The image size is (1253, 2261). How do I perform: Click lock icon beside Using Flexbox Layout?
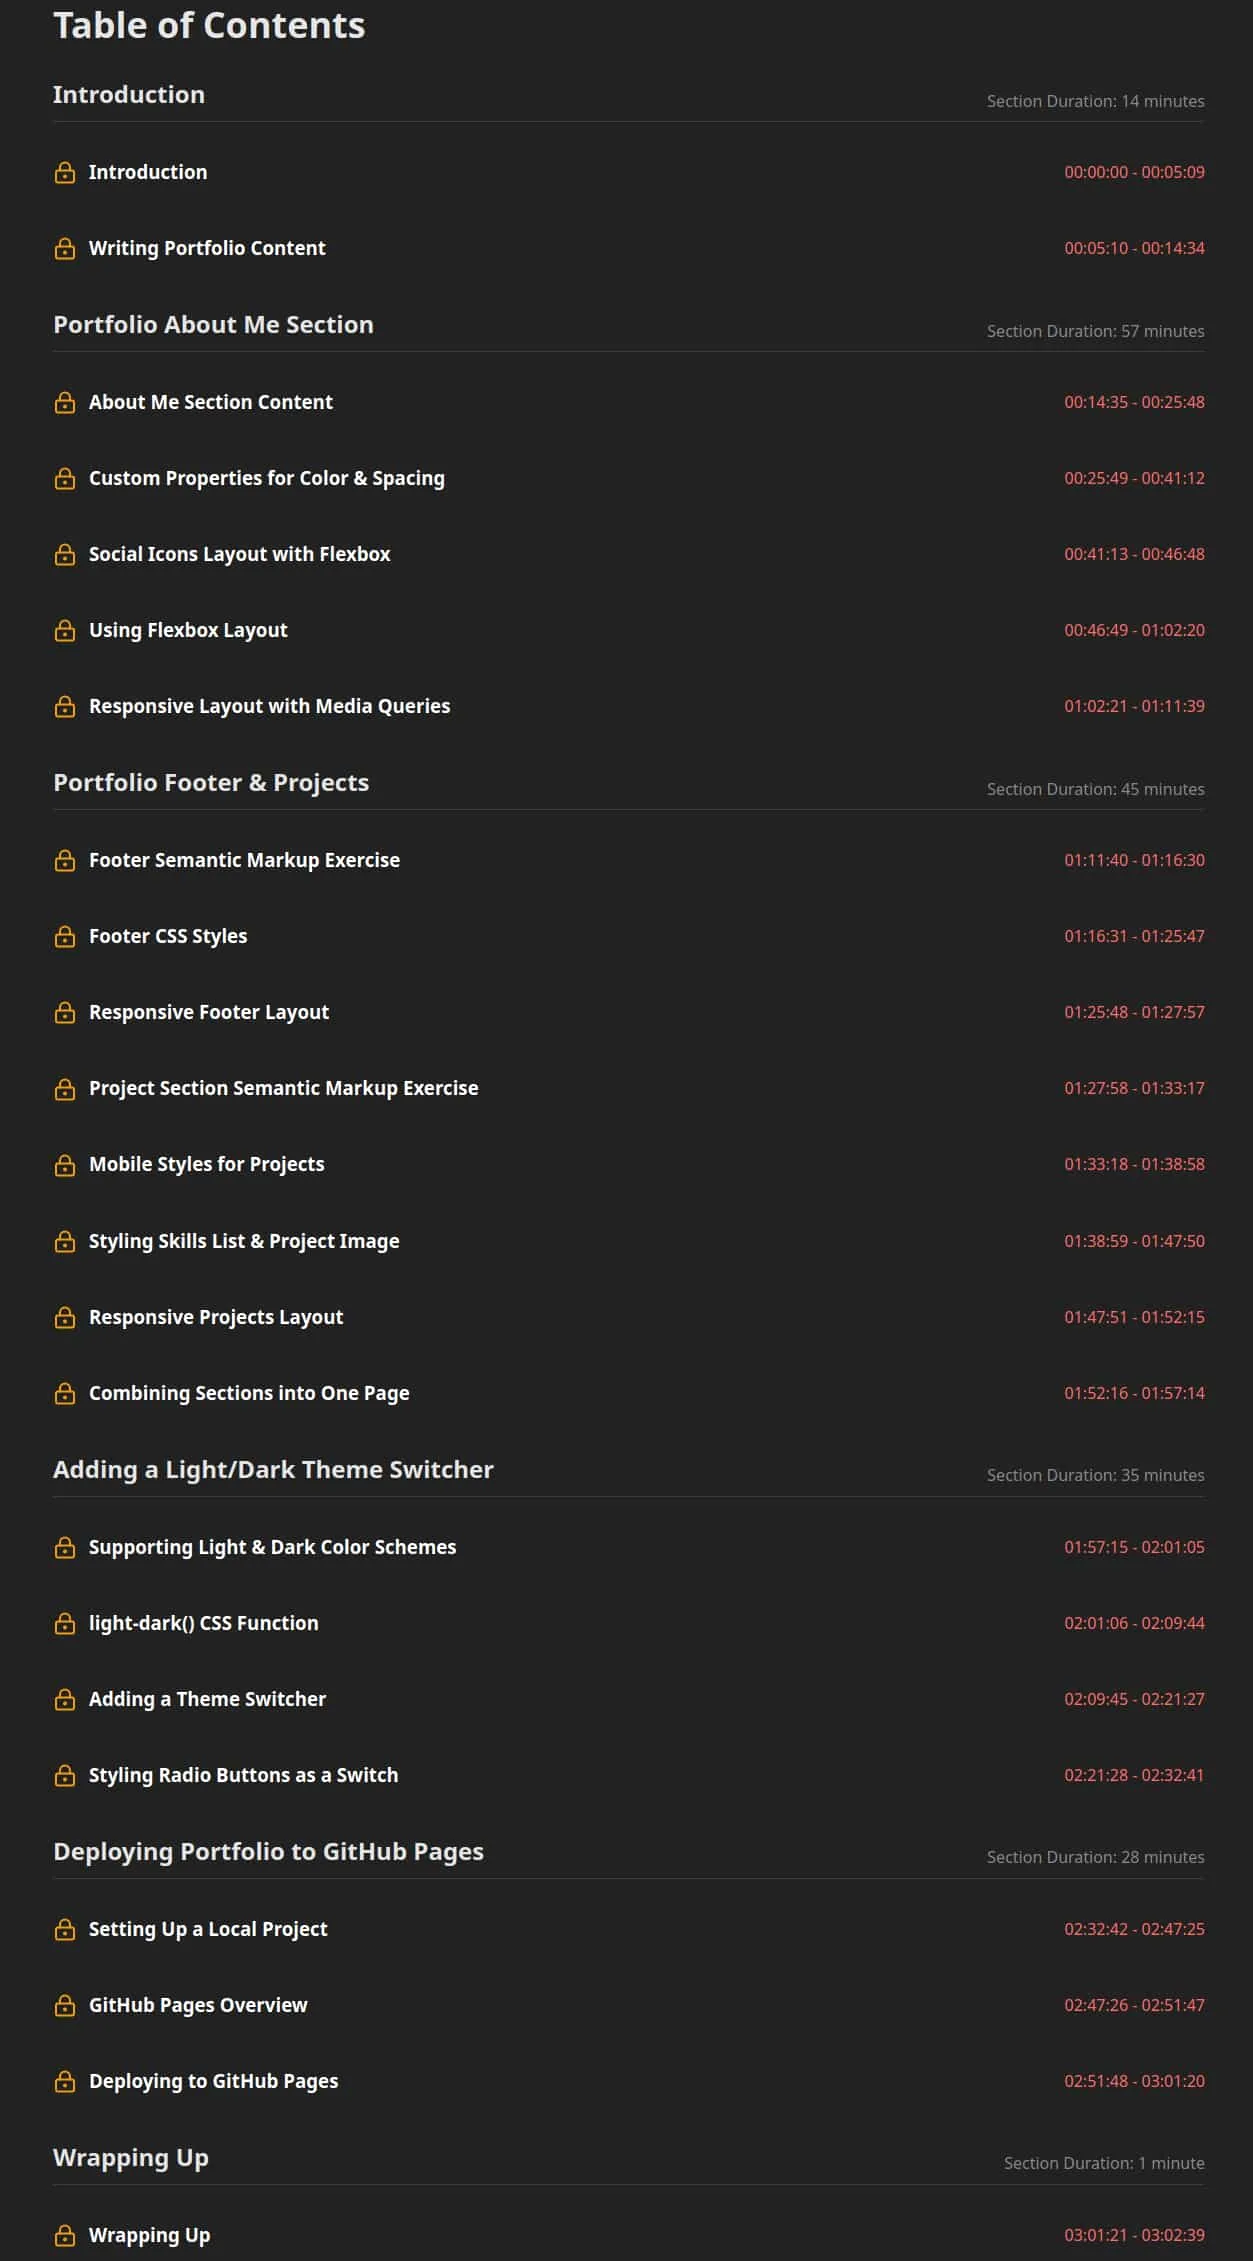click(x=65, y=631)
